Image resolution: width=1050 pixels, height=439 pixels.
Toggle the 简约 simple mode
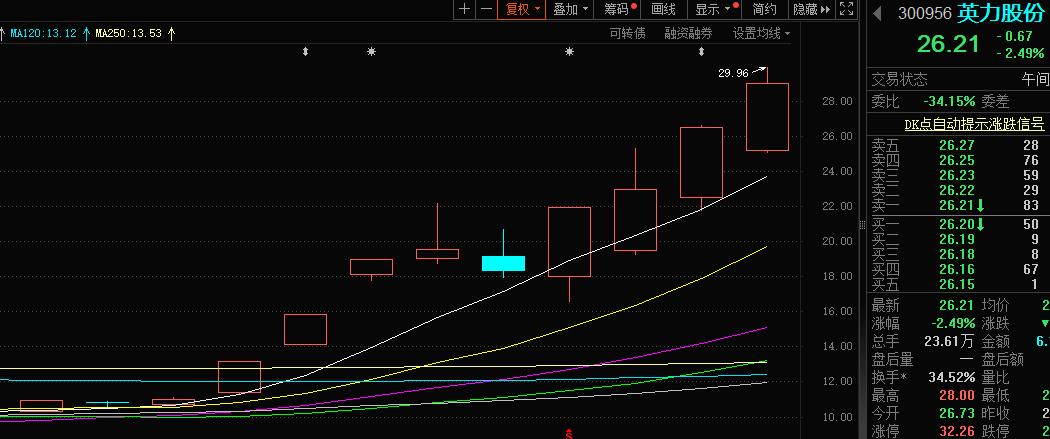tap(764, 9)
